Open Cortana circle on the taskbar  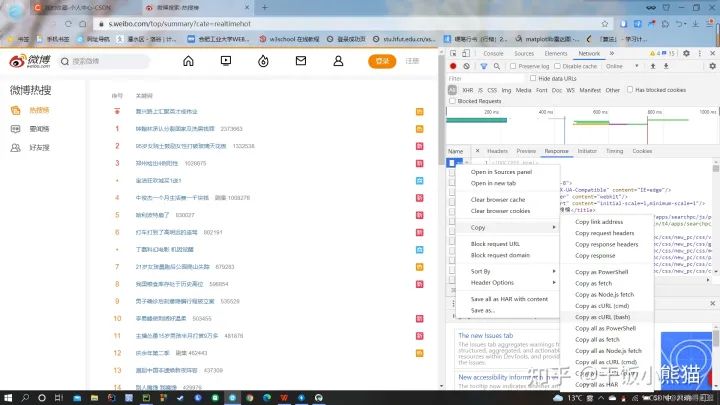(x=42, y=398)
